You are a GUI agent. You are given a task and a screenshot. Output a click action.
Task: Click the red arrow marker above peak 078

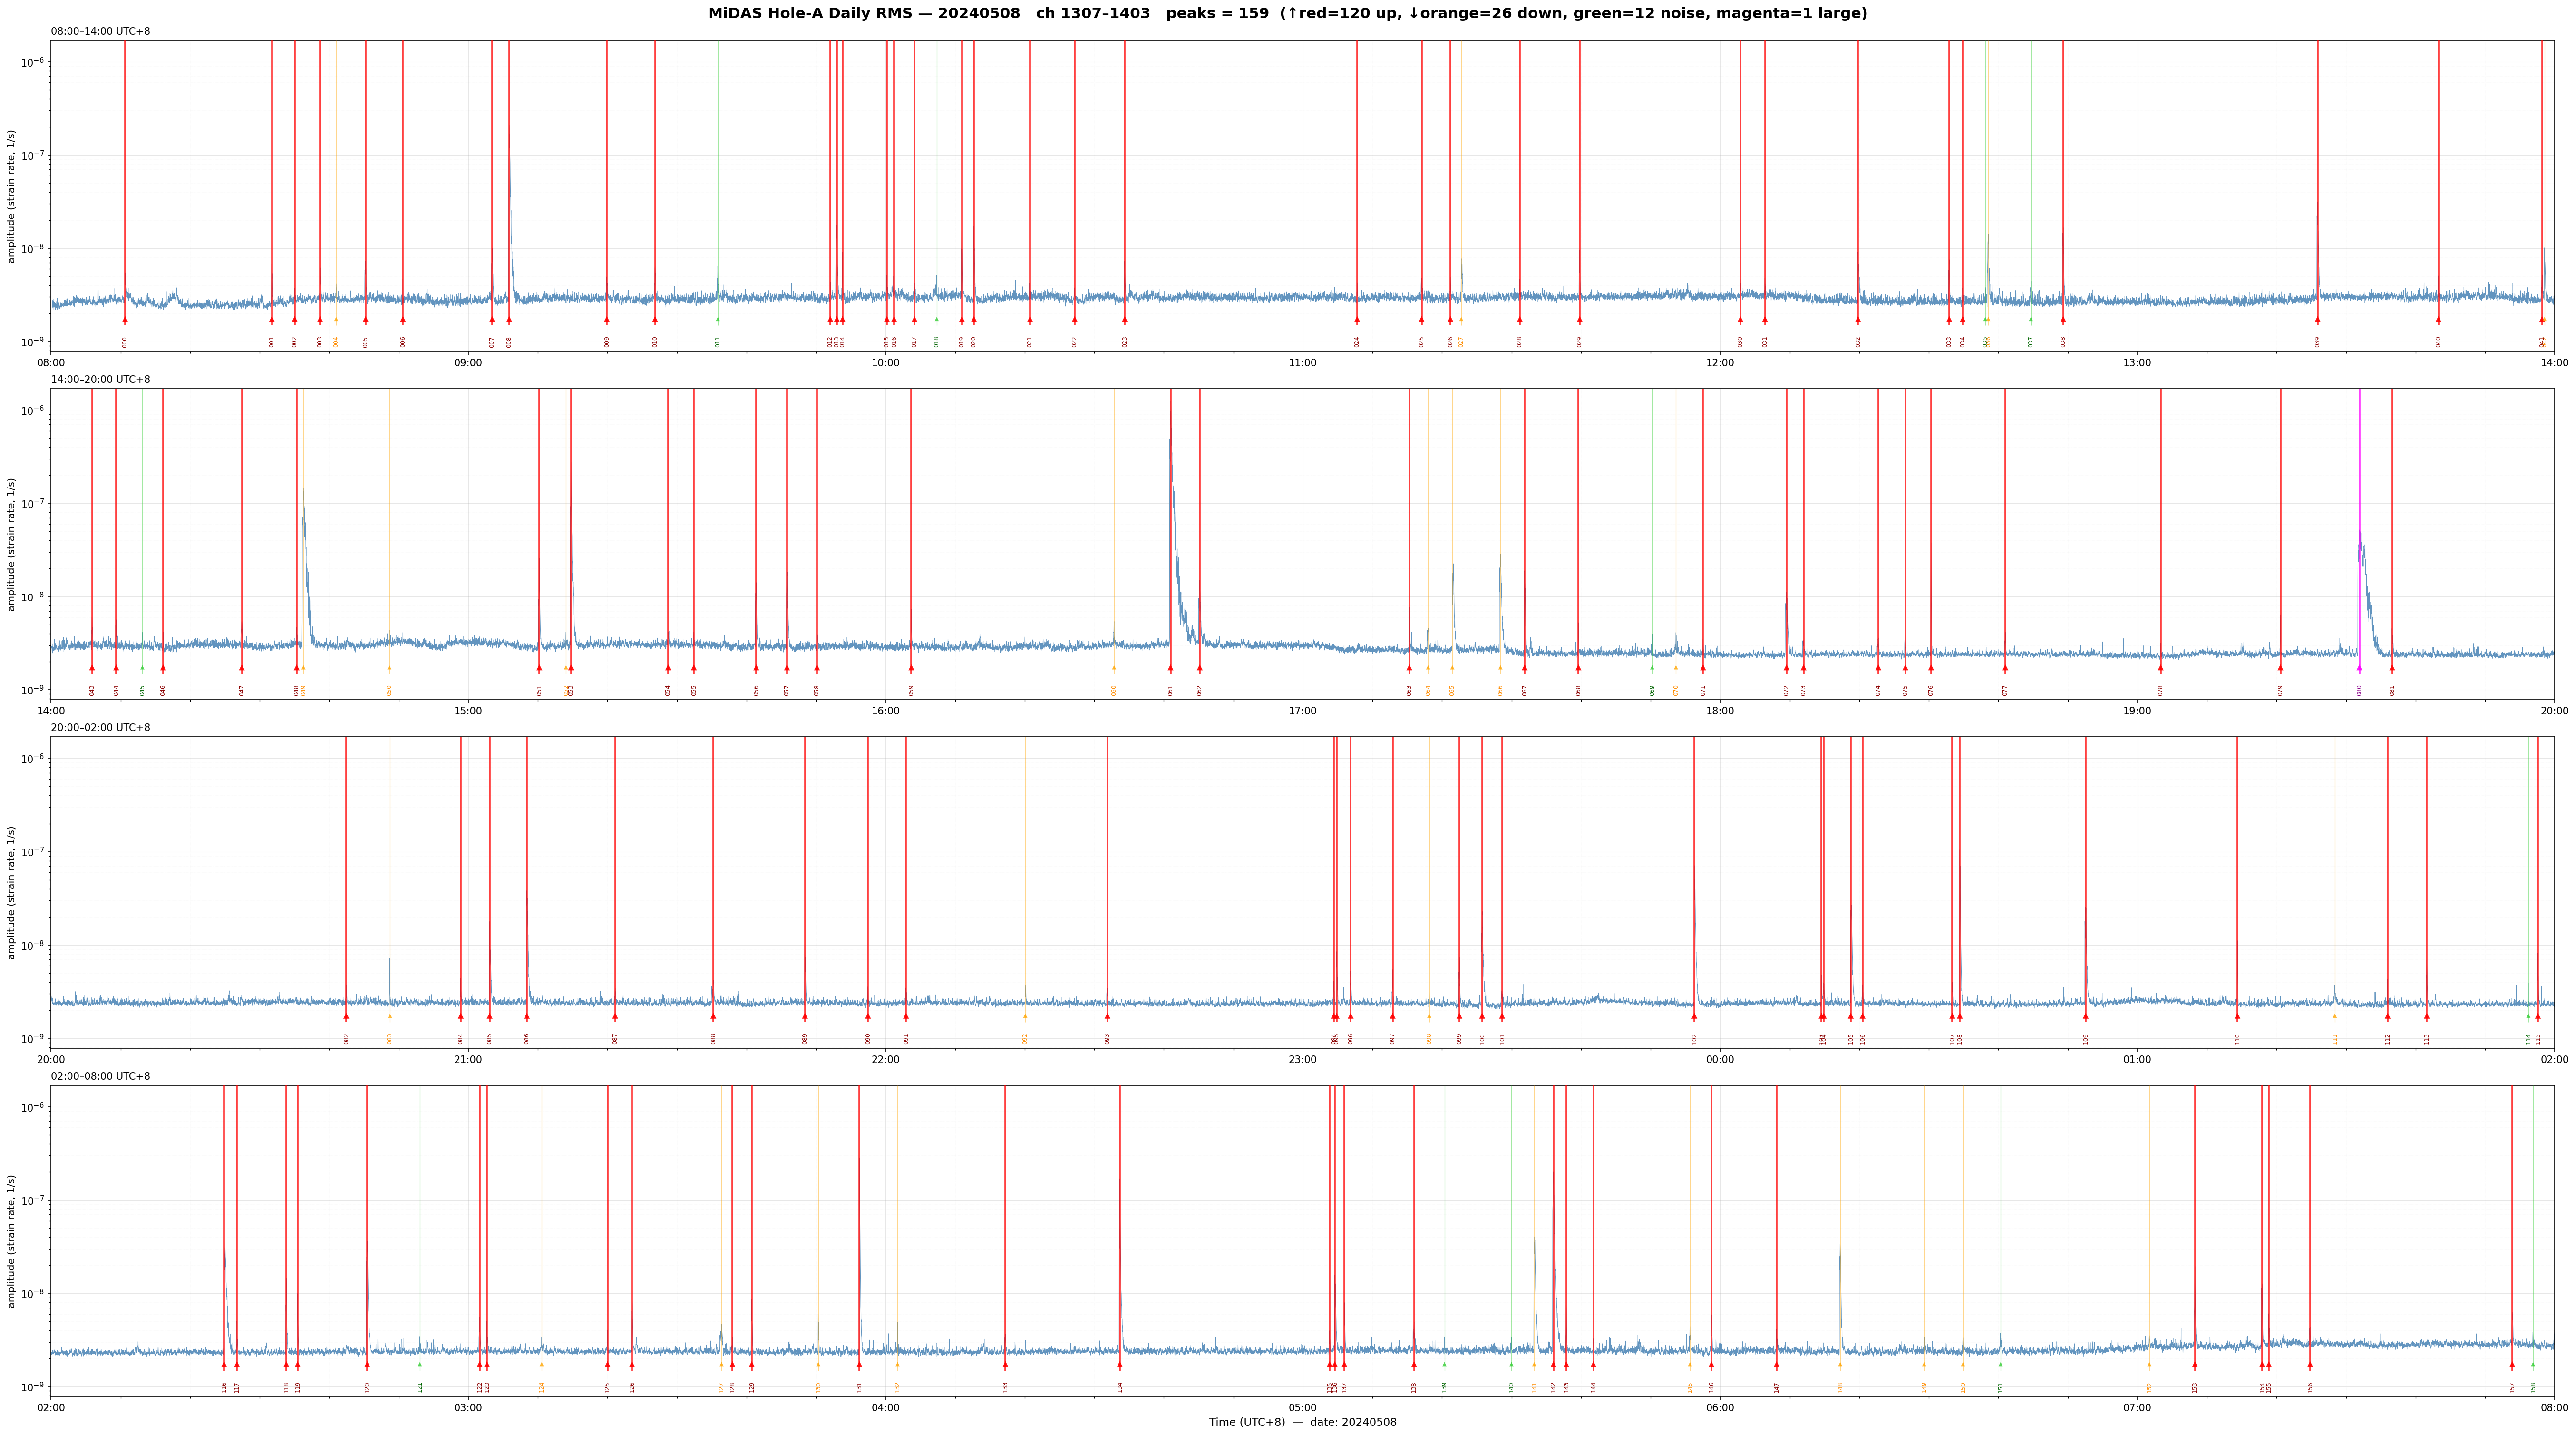click(x=2161, y=668)
